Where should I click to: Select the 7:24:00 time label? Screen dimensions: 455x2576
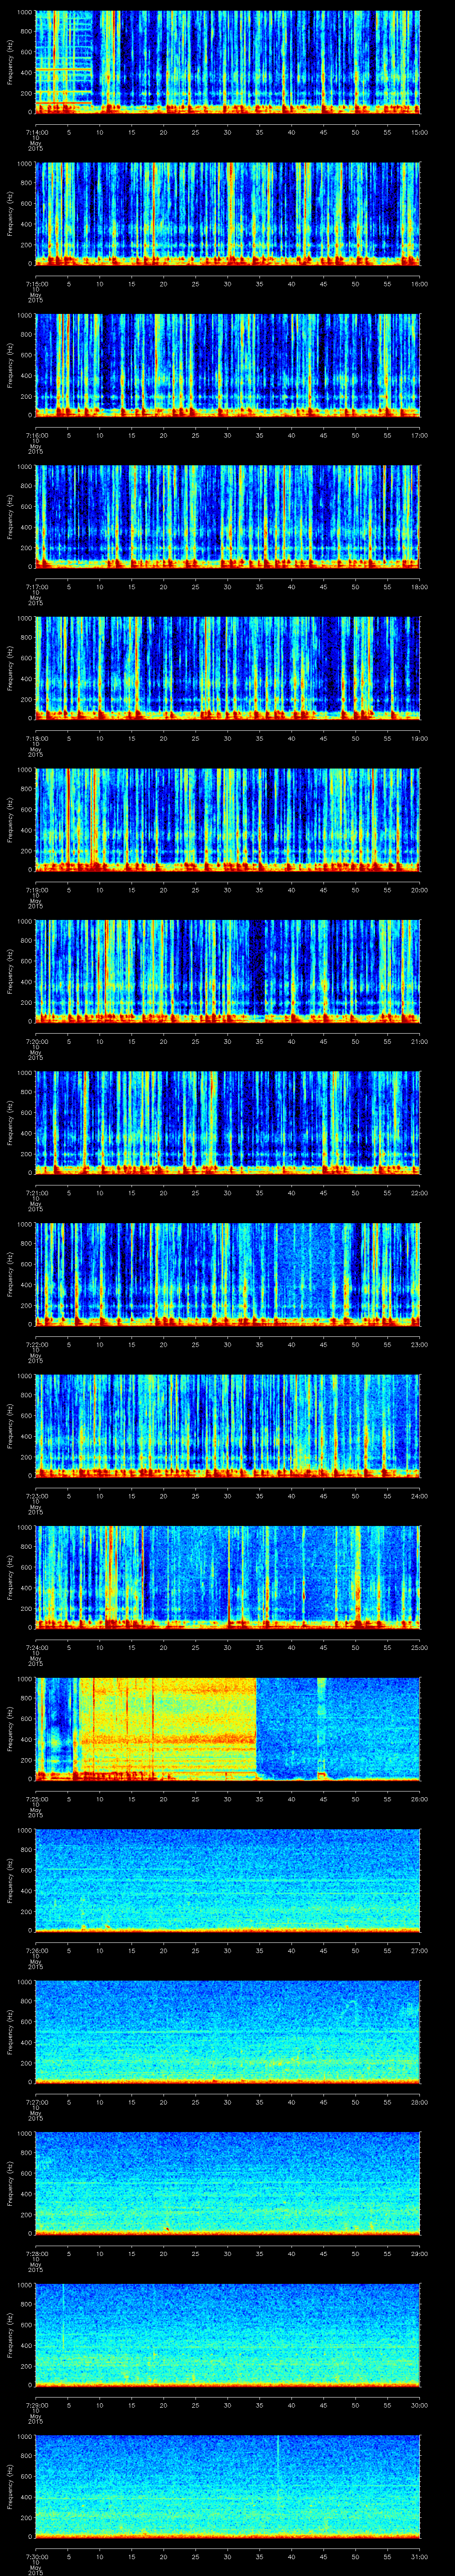pyautogui.click(x=36, y=1647)
